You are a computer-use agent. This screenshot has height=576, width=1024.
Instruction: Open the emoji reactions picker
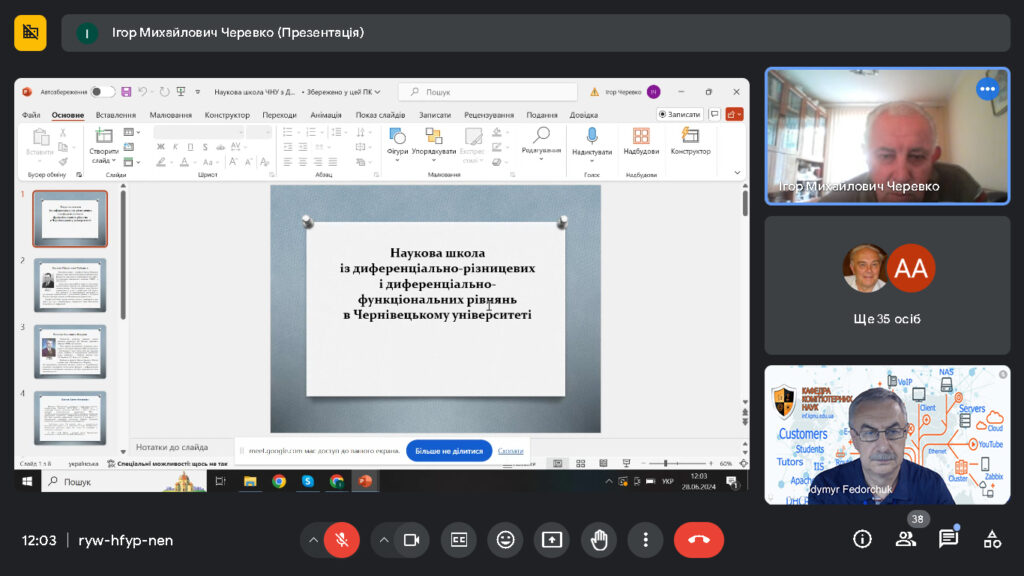point(505,540)
